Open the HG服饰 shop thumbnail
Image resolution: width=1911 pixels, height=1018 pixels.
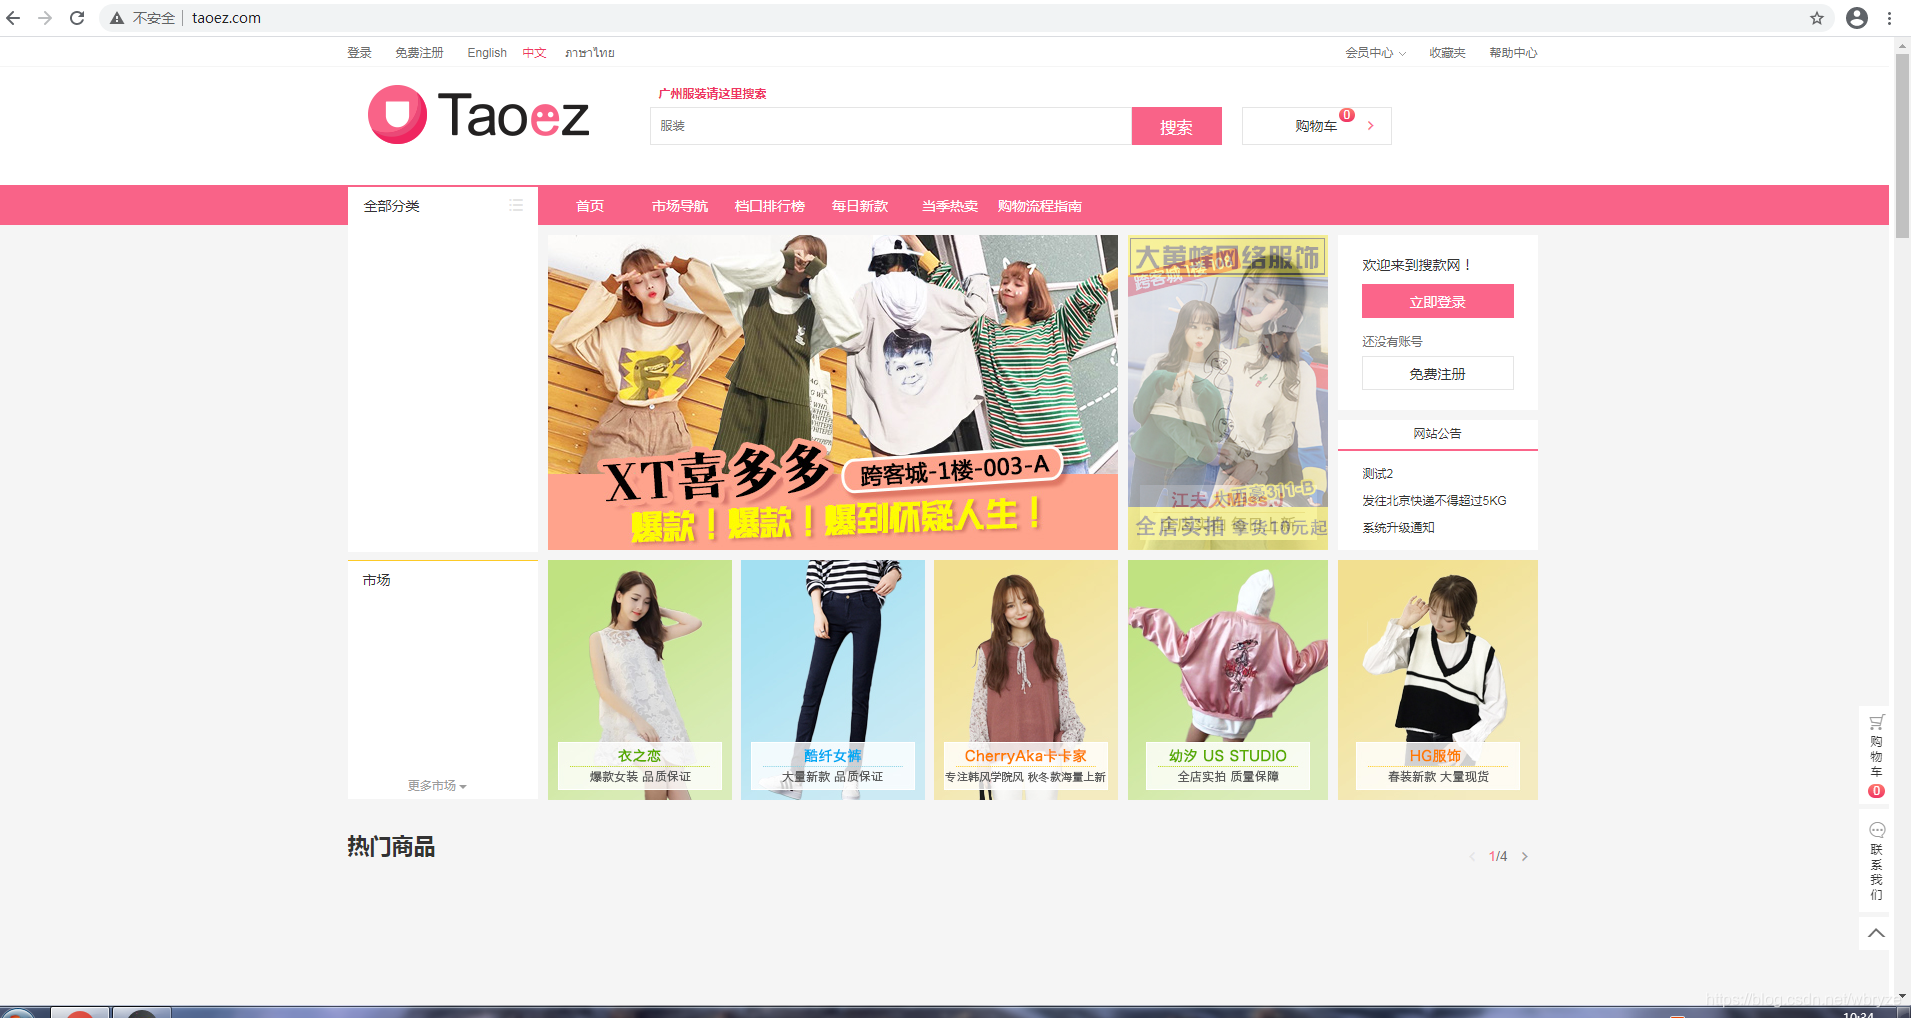pos(1438,680)
